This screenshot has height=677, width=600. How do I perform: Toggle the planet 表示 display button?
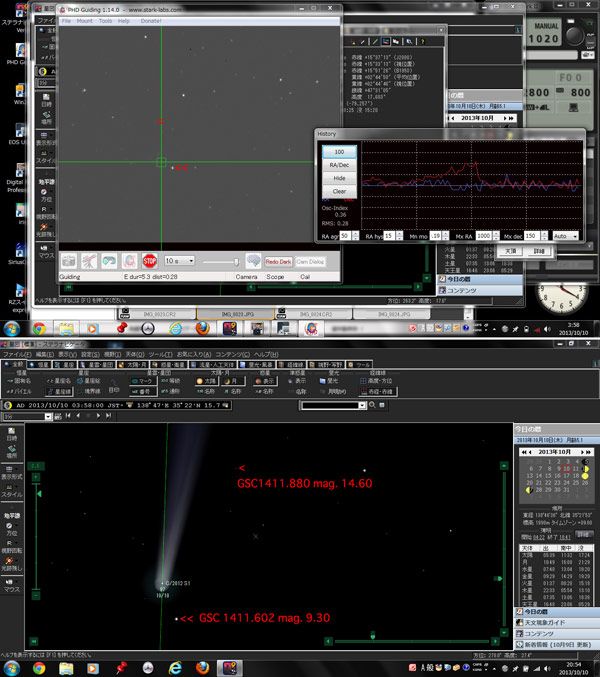point(265,381)
